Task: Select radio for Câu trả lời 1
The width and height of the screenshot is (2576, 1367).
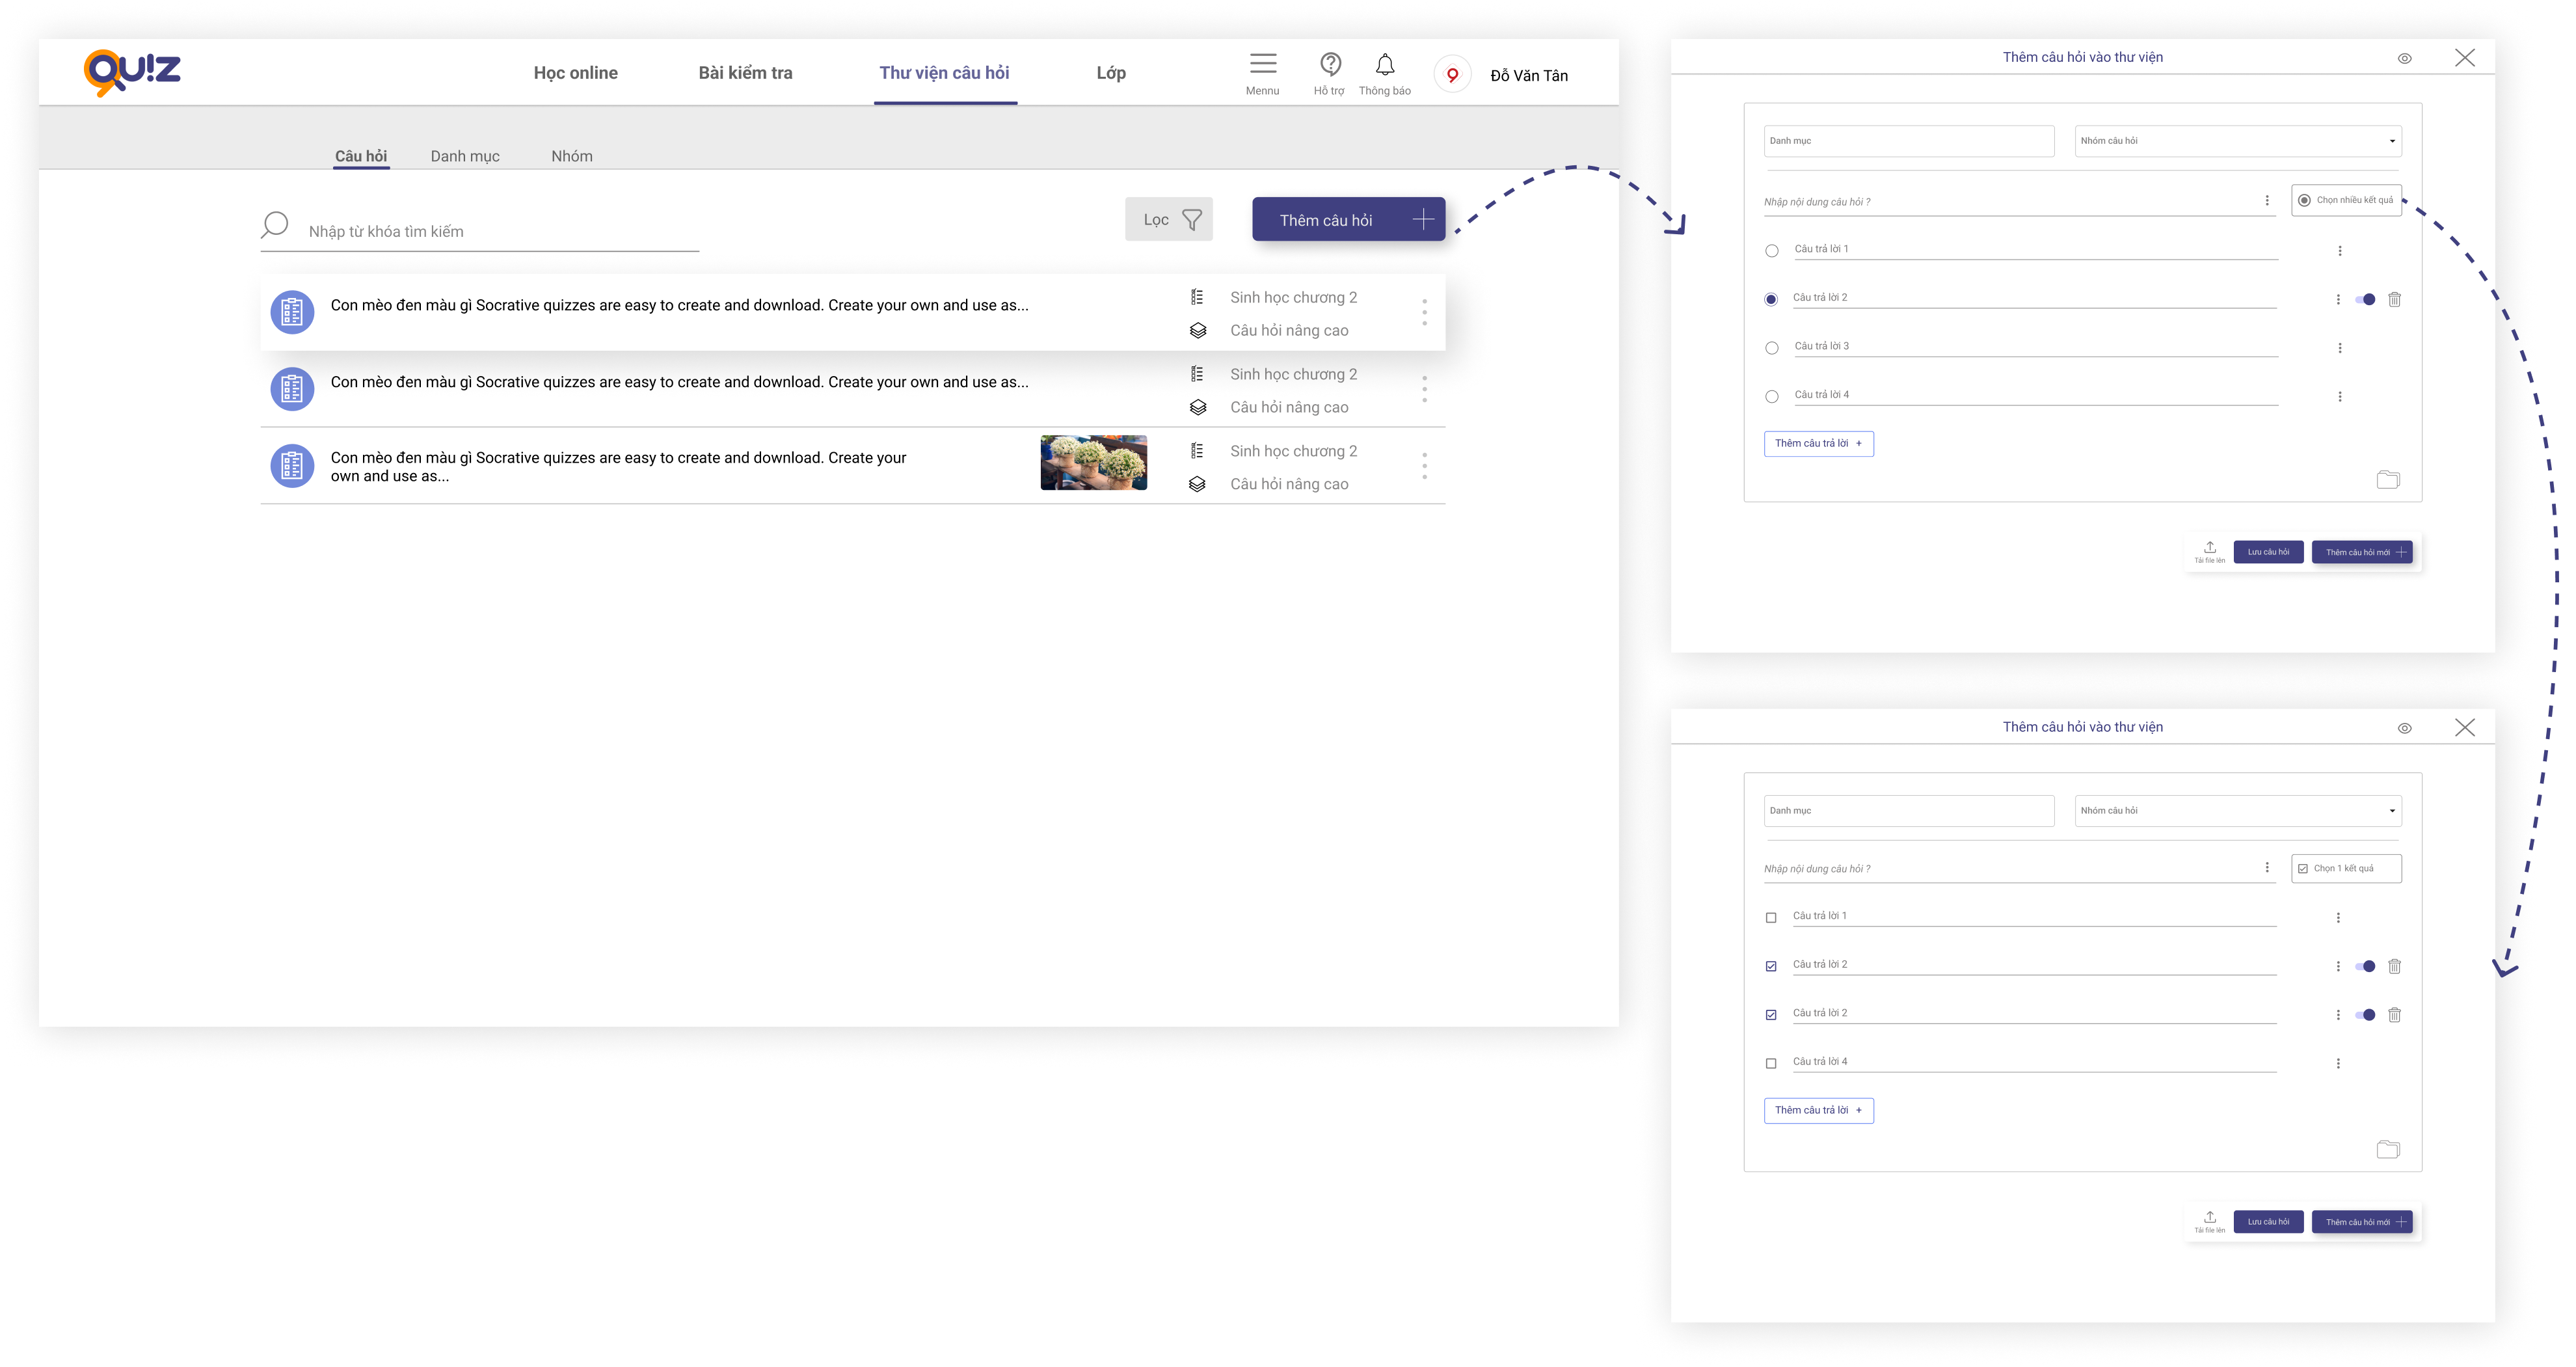Action: (x=1771, y=251)
